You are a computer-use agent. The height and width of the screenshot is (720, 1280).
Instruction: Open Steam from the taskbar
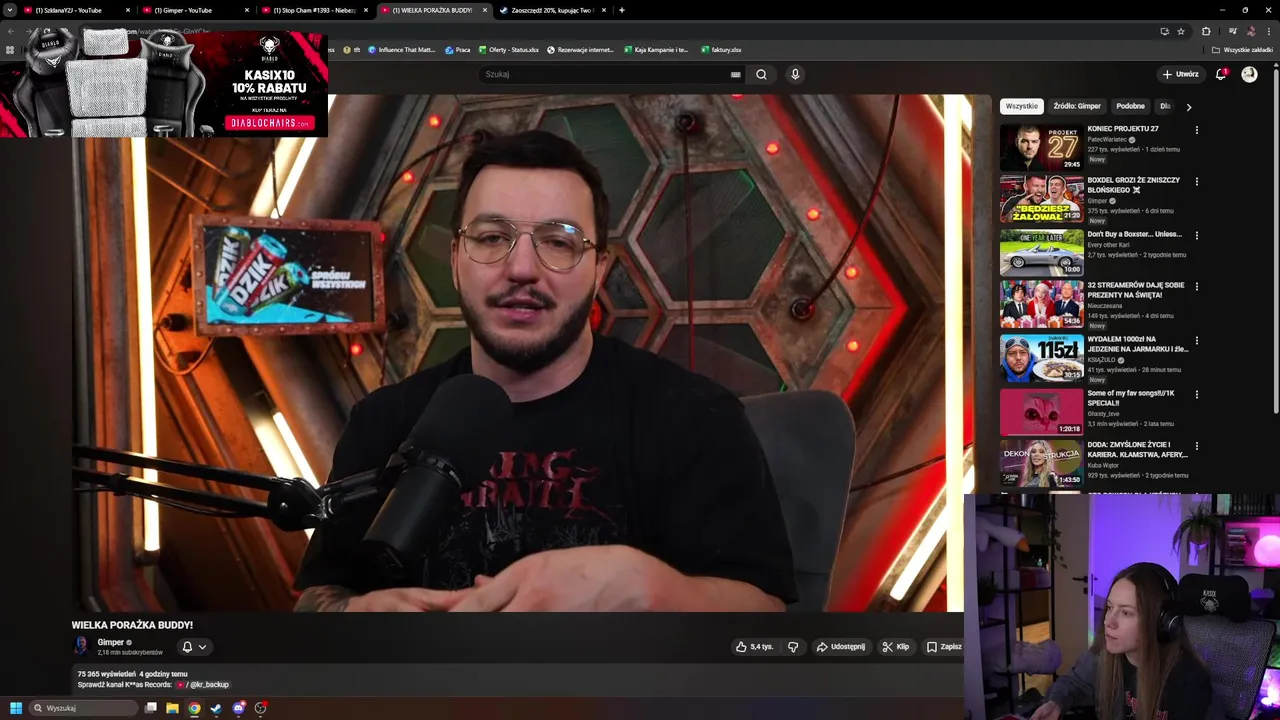(x=216, y=708)
